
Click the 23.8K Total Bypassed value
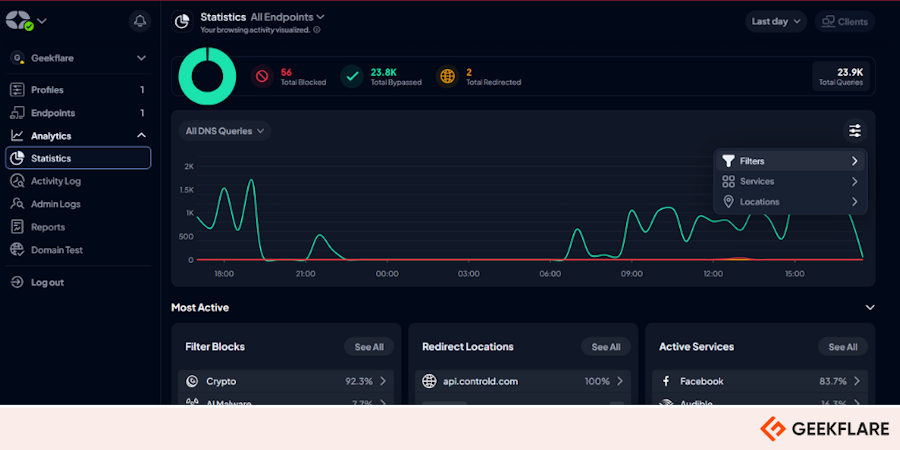pyautogui.click(x=383, y=72)
